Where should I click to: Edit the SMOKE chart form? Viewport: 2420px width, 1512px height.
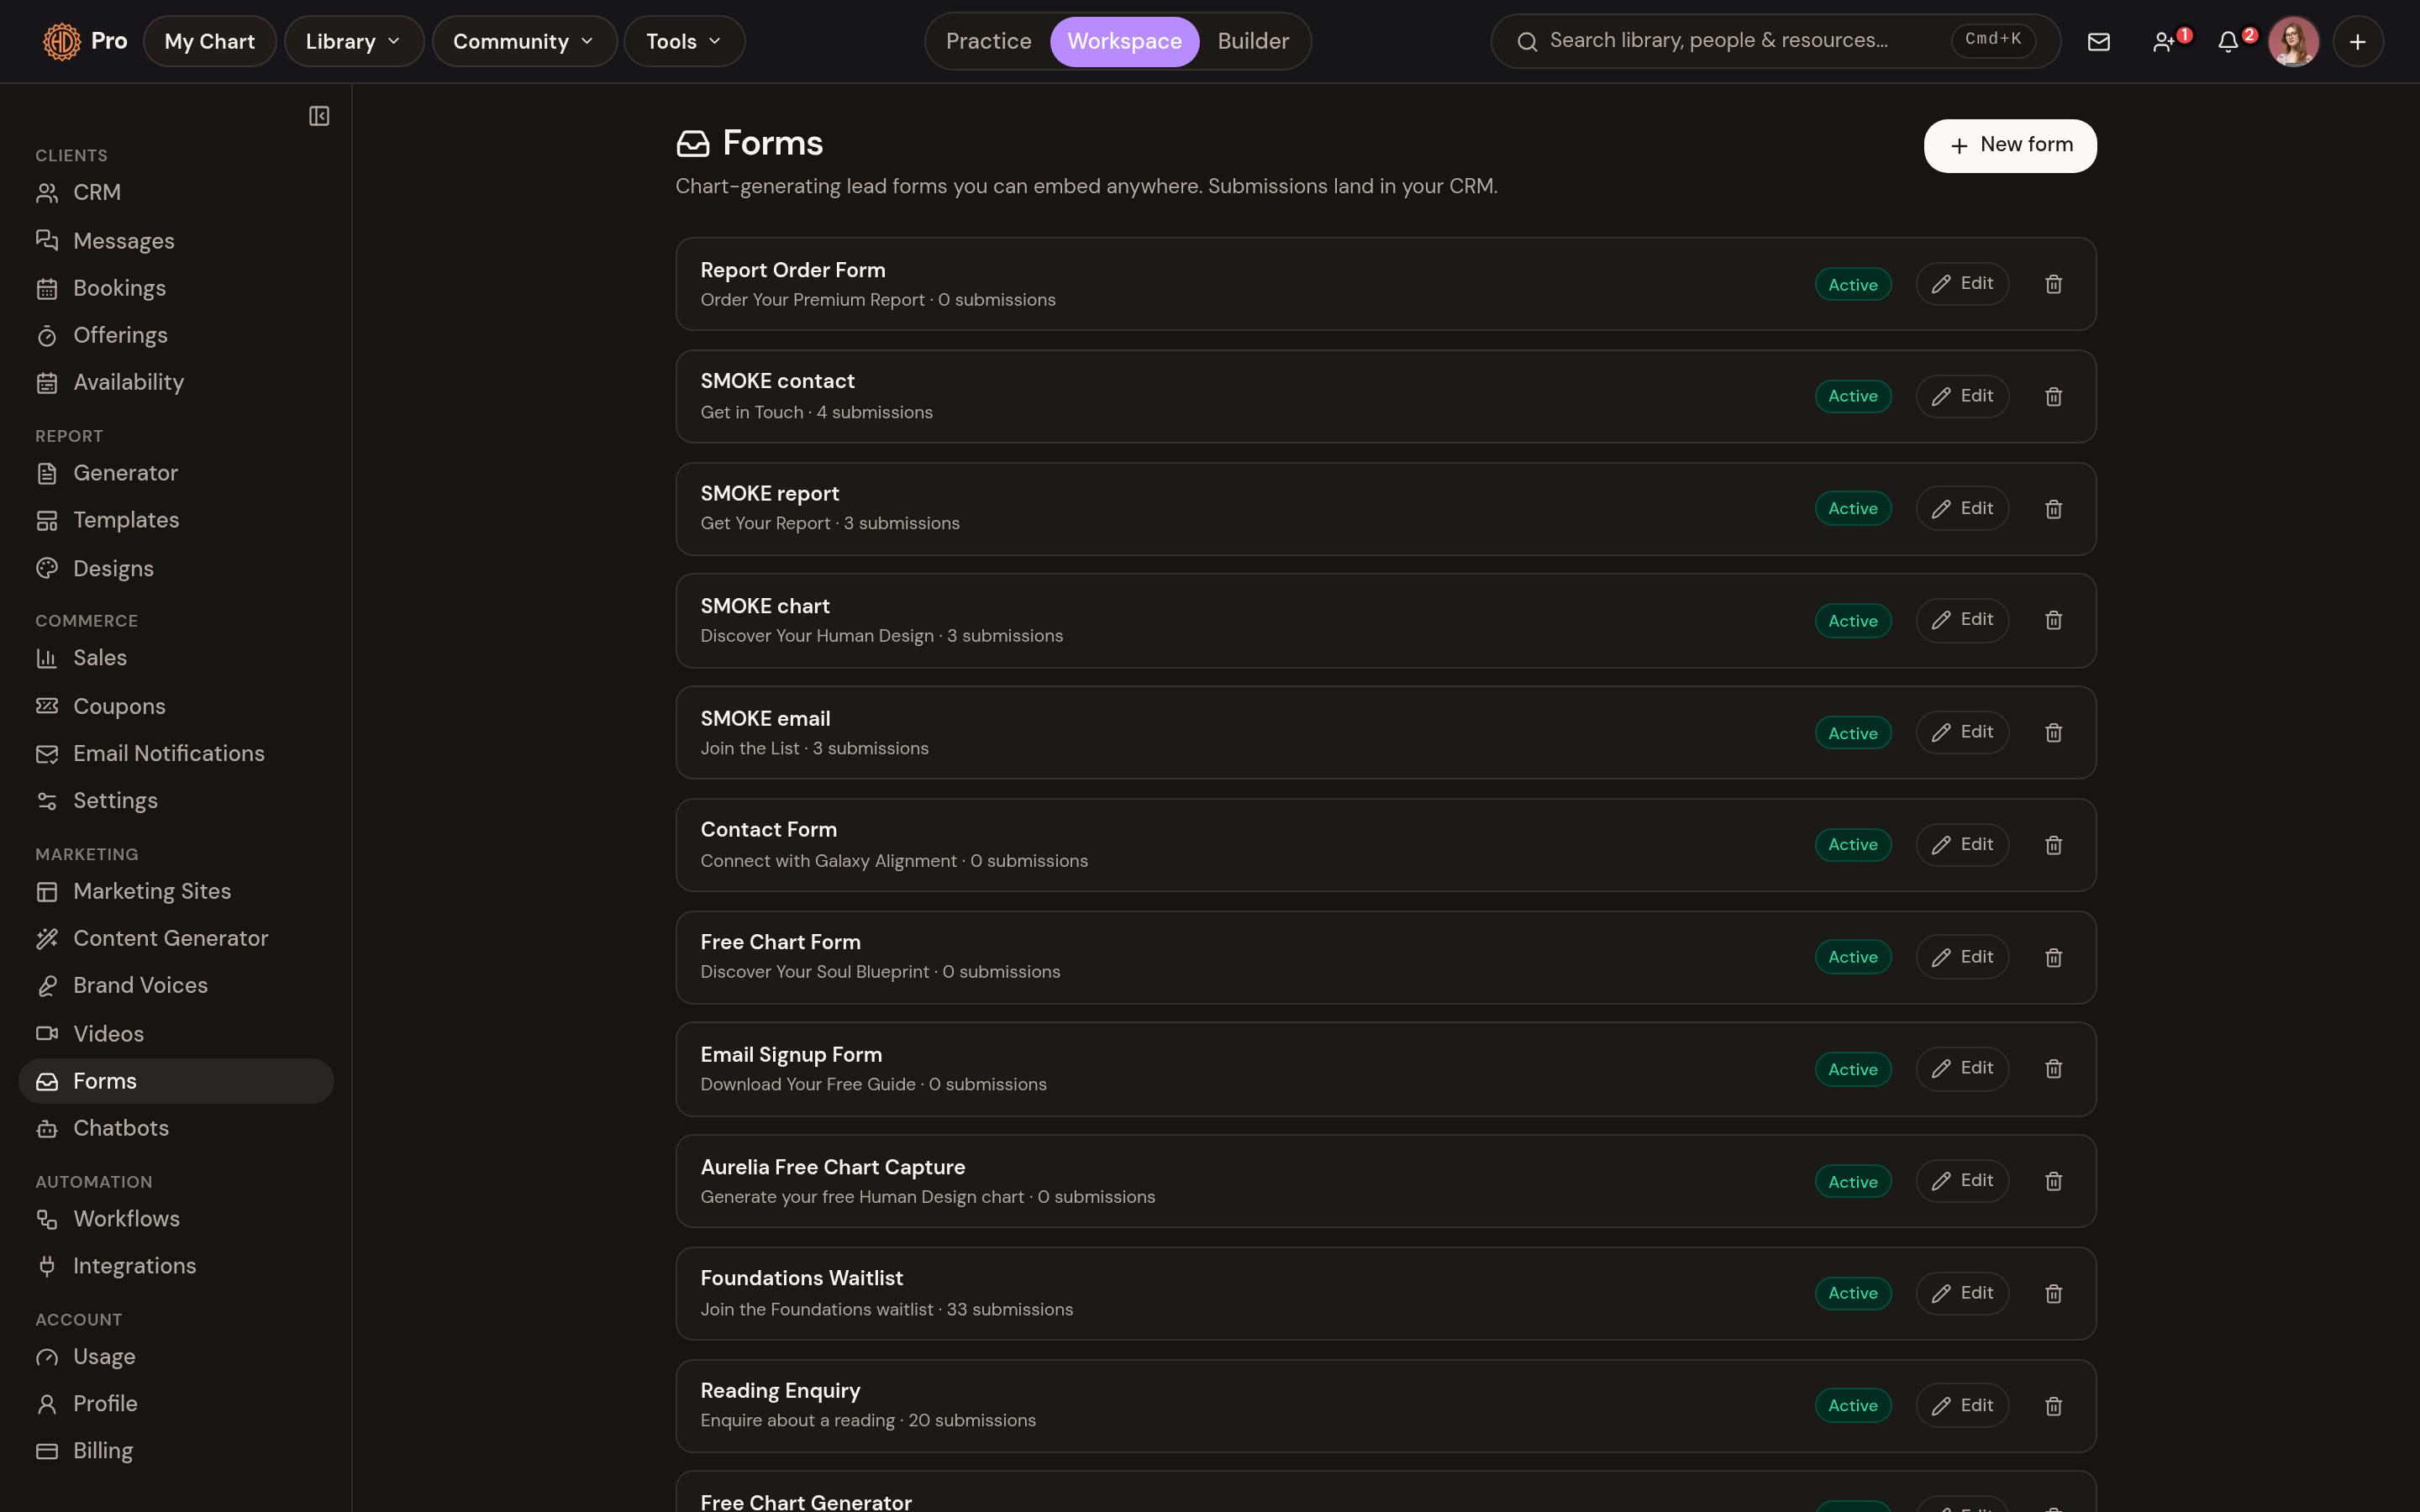(x=1962, y=620)
